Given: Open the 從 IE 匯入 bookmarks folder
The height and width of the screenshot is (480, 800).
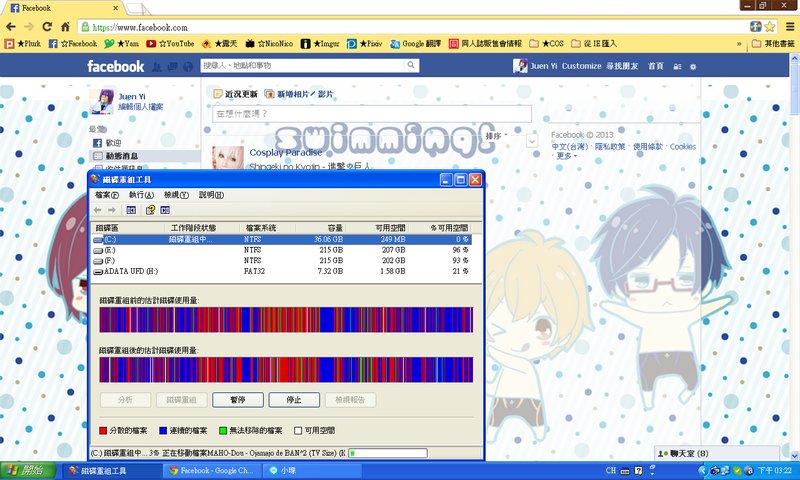Looking at the screenshot, I should point(594,44).
